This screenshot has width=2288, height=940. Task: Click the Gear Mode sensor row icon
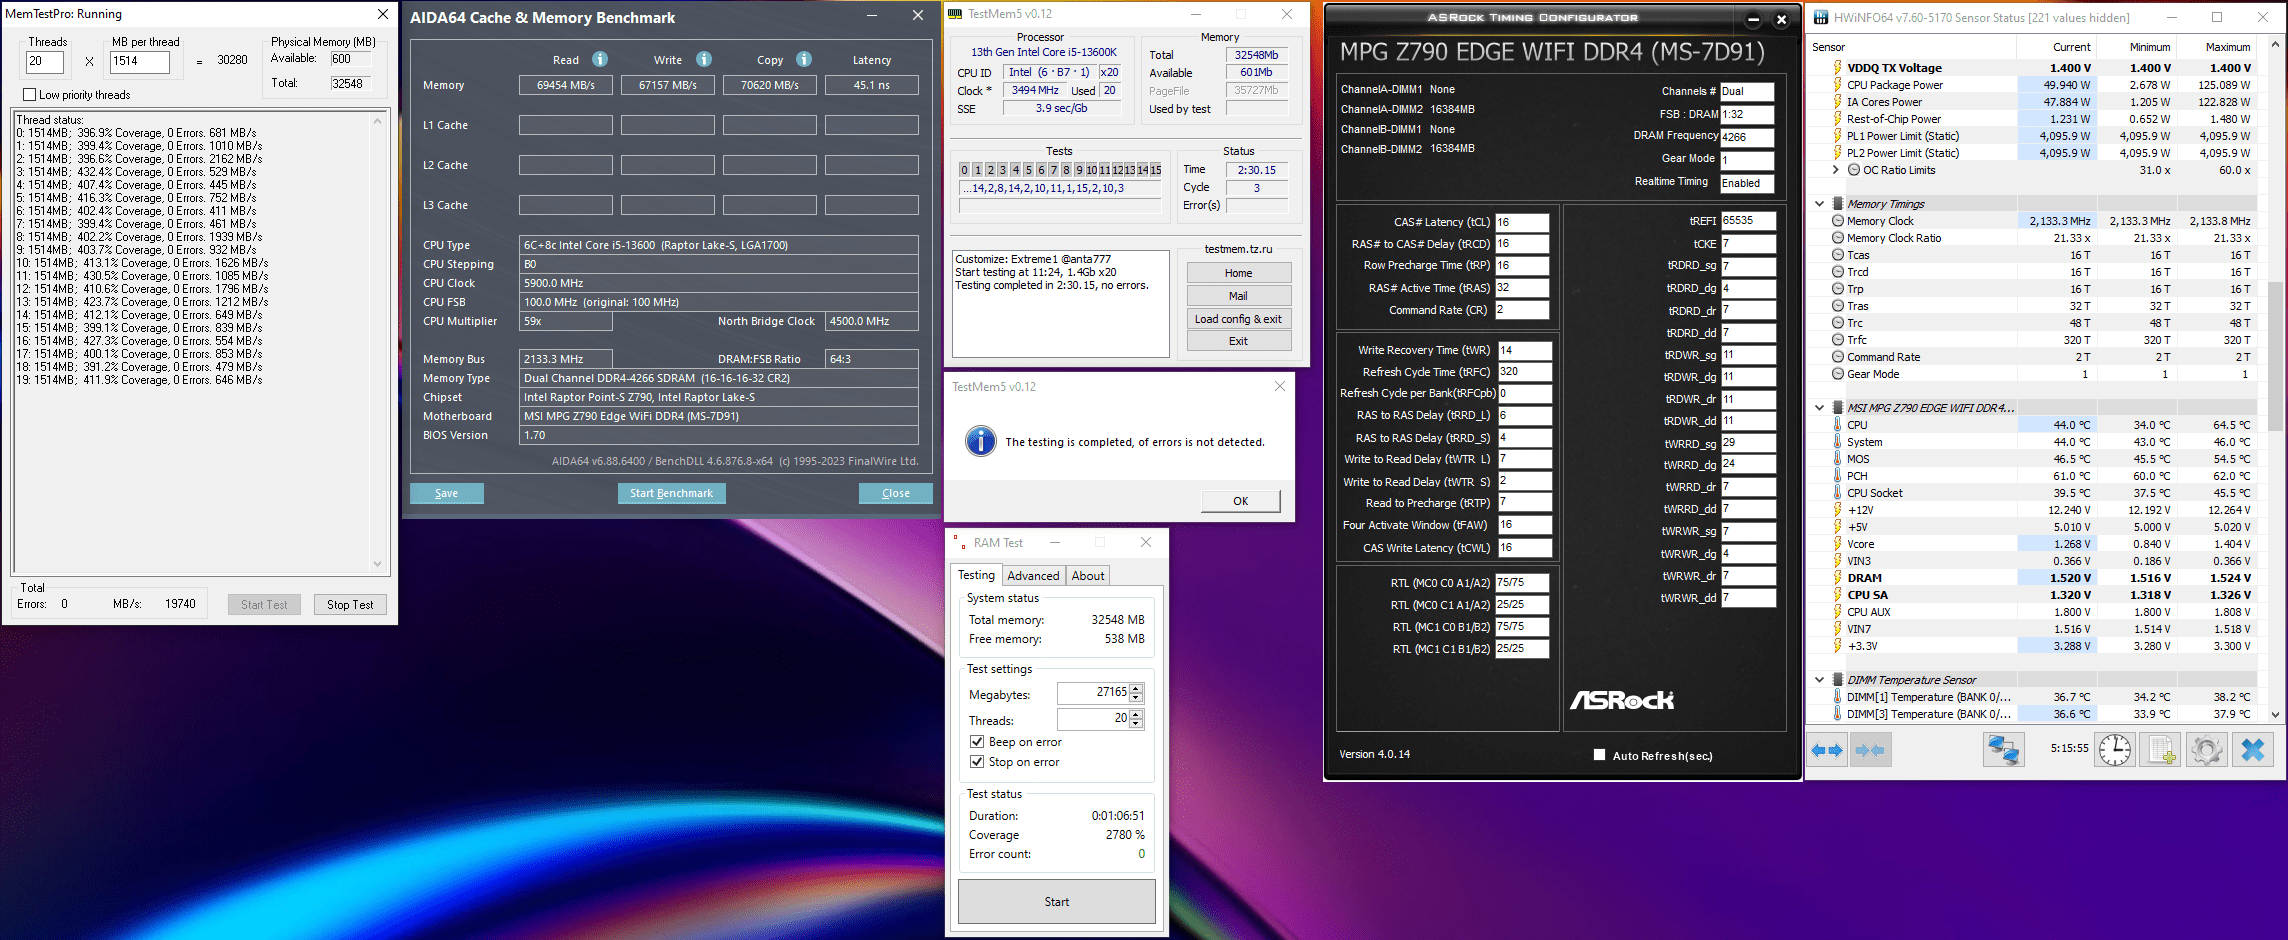pyautogui.click(x=1838, y=374)
